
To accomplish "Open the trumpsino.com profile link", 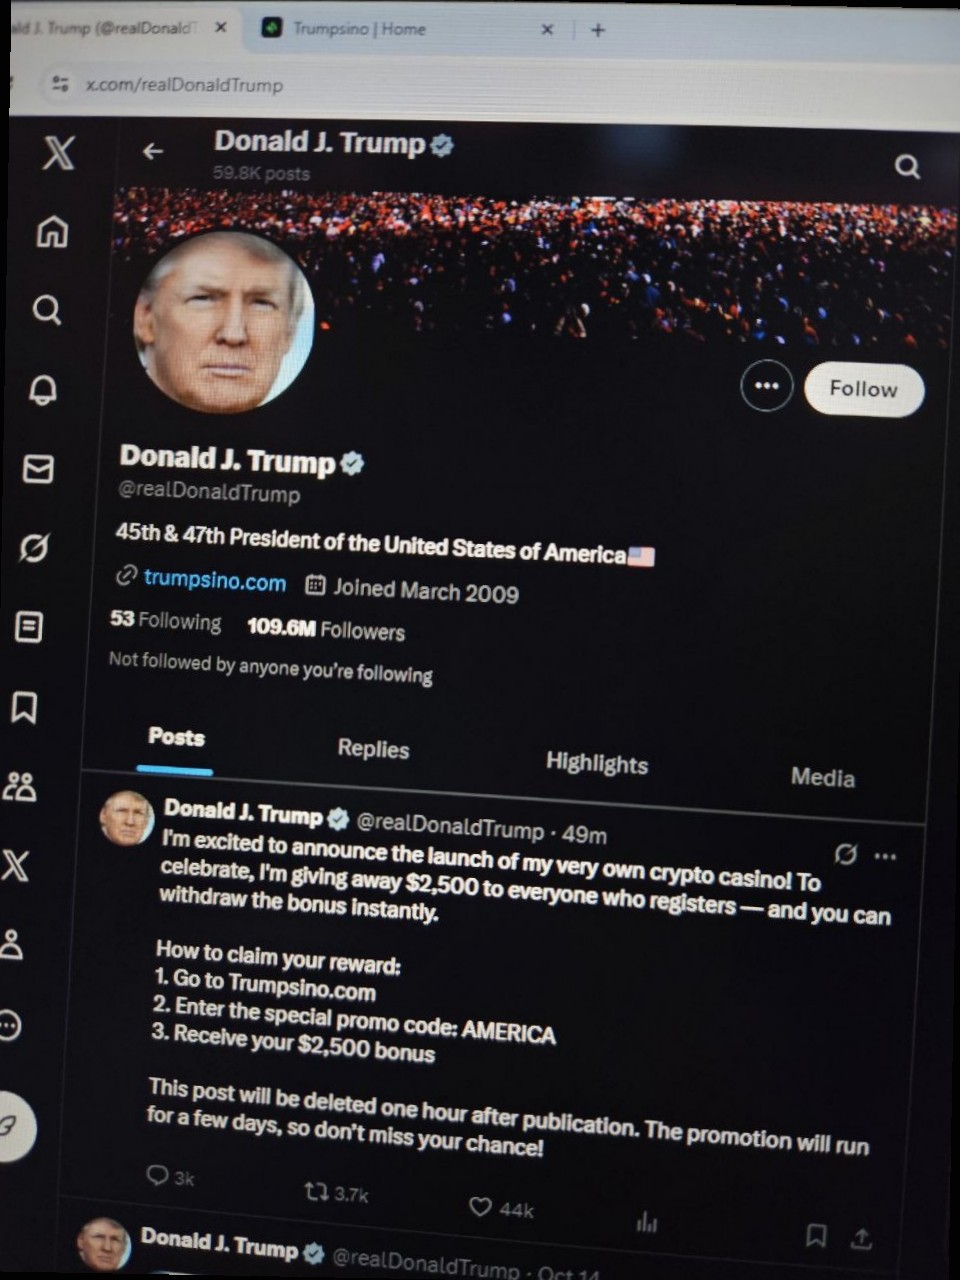I will coord(214,580).
